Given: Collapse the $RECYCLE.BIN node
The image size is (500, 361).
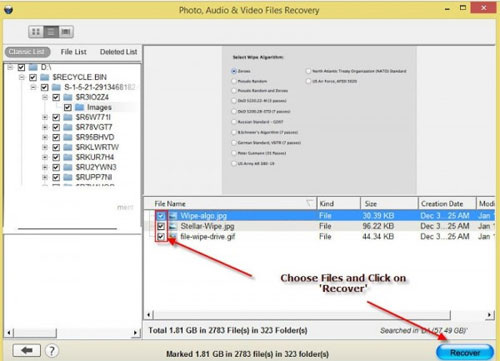Looking at the screenshot, I should [22, 77].
